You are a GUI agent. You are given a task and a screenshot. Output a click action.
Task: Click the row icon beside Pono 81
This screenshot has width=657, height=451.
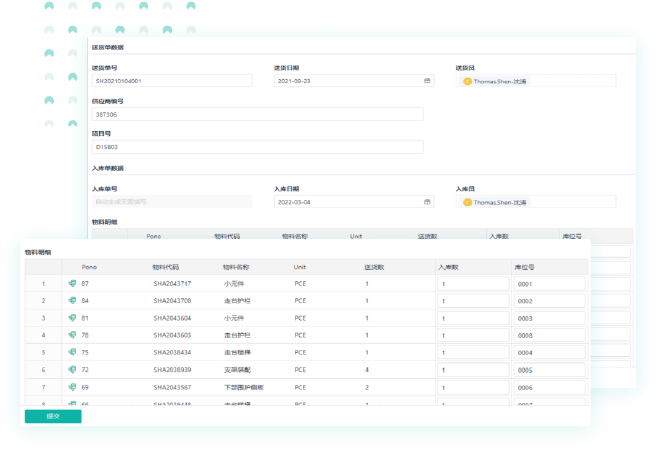(x=72, y=318)
